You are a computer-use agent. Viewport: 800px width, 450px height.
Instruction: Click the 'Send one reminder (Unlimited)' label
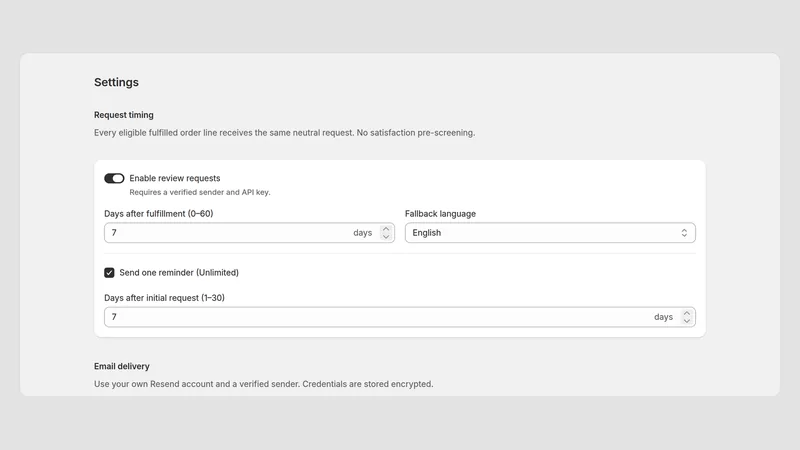[179, 272]
